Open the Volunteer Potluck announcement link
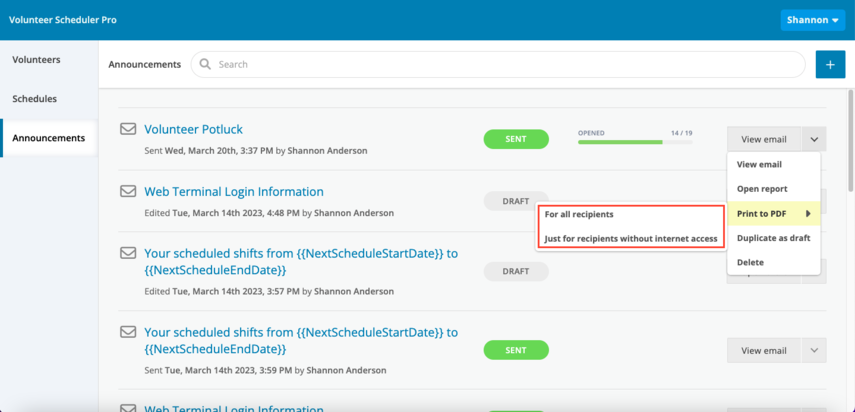Image resolution: width=855 pixels, height=412 pixels. [193, 129]
